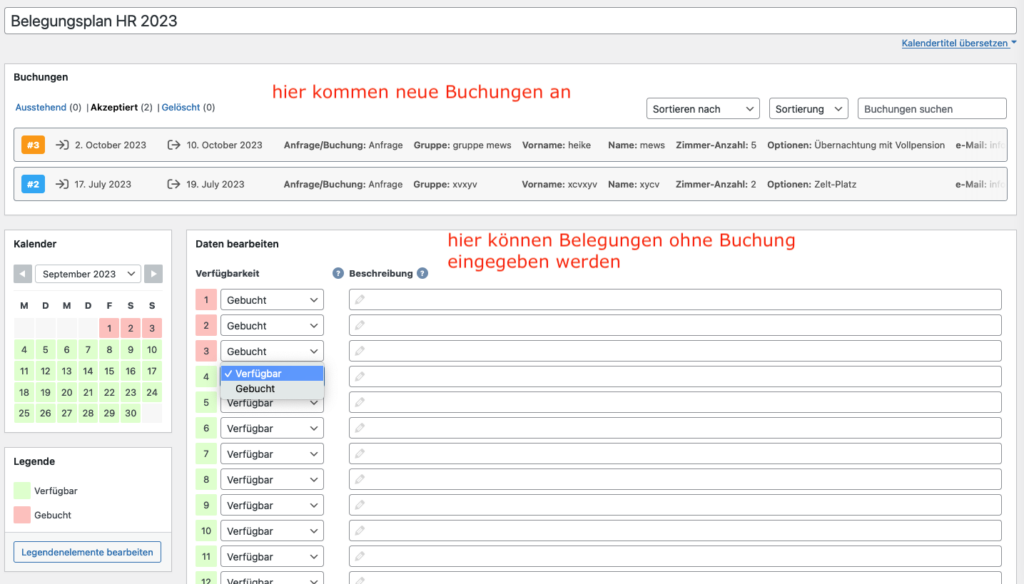Click the next month arrow in Kalender
Screen dimensions: 1024x584
coord(153,274)
